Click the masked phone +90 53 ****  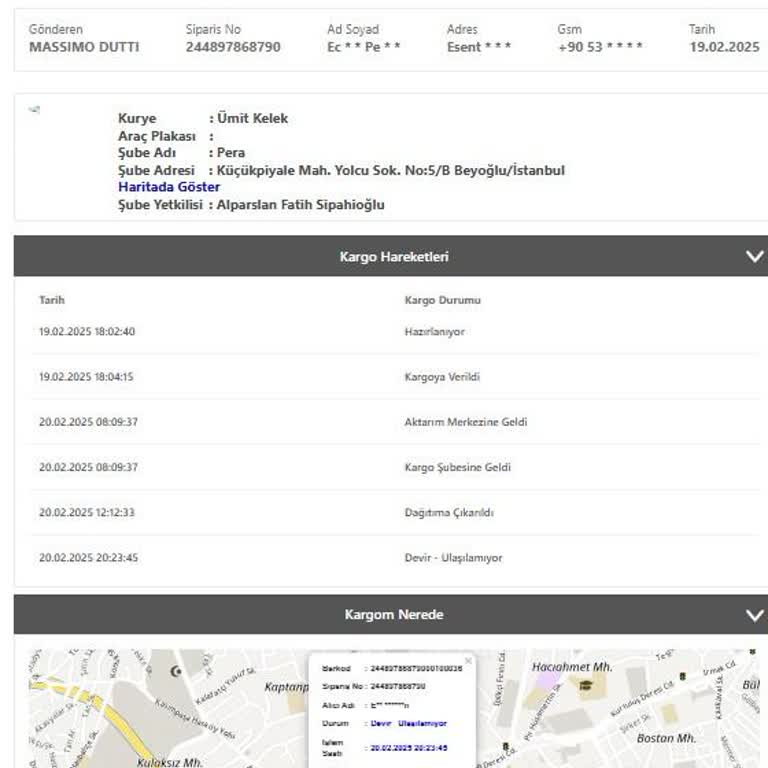pyautogui.click(x=600, y=47)
